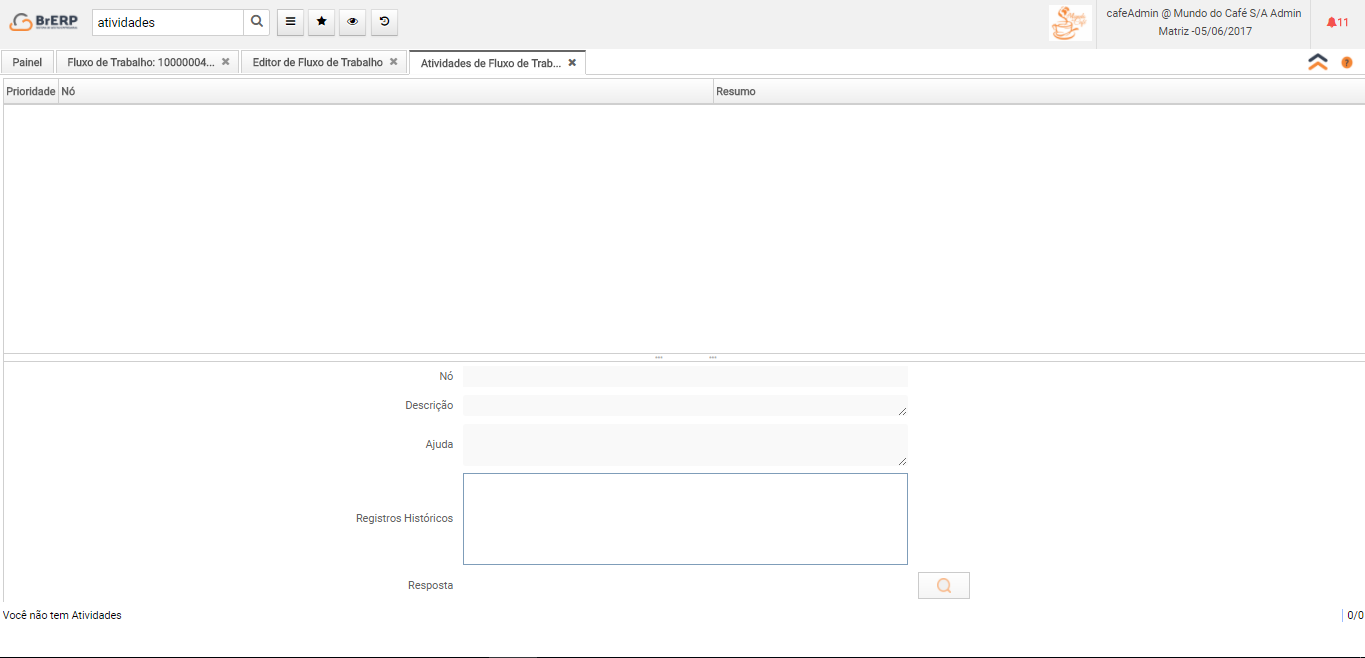
Task: Close the Fluxo de Trabalho: 10000004 tab
Action: click(x=226, y=62)
